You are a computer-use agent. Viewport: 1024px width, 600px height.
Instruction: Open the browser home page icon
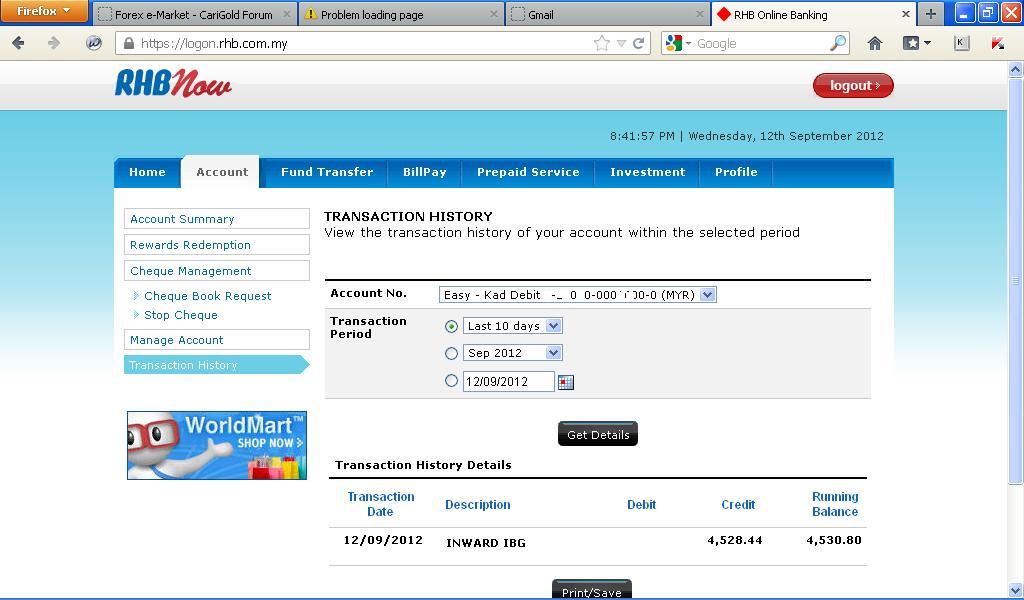tap(874, 43)
